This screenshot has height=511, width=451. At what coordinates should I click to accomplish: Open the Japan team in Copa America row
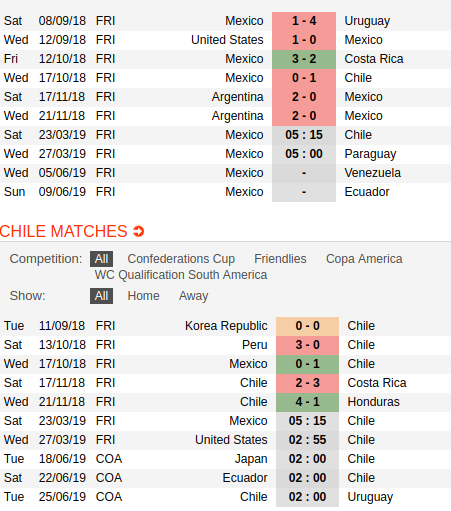(x=251, y=459)
